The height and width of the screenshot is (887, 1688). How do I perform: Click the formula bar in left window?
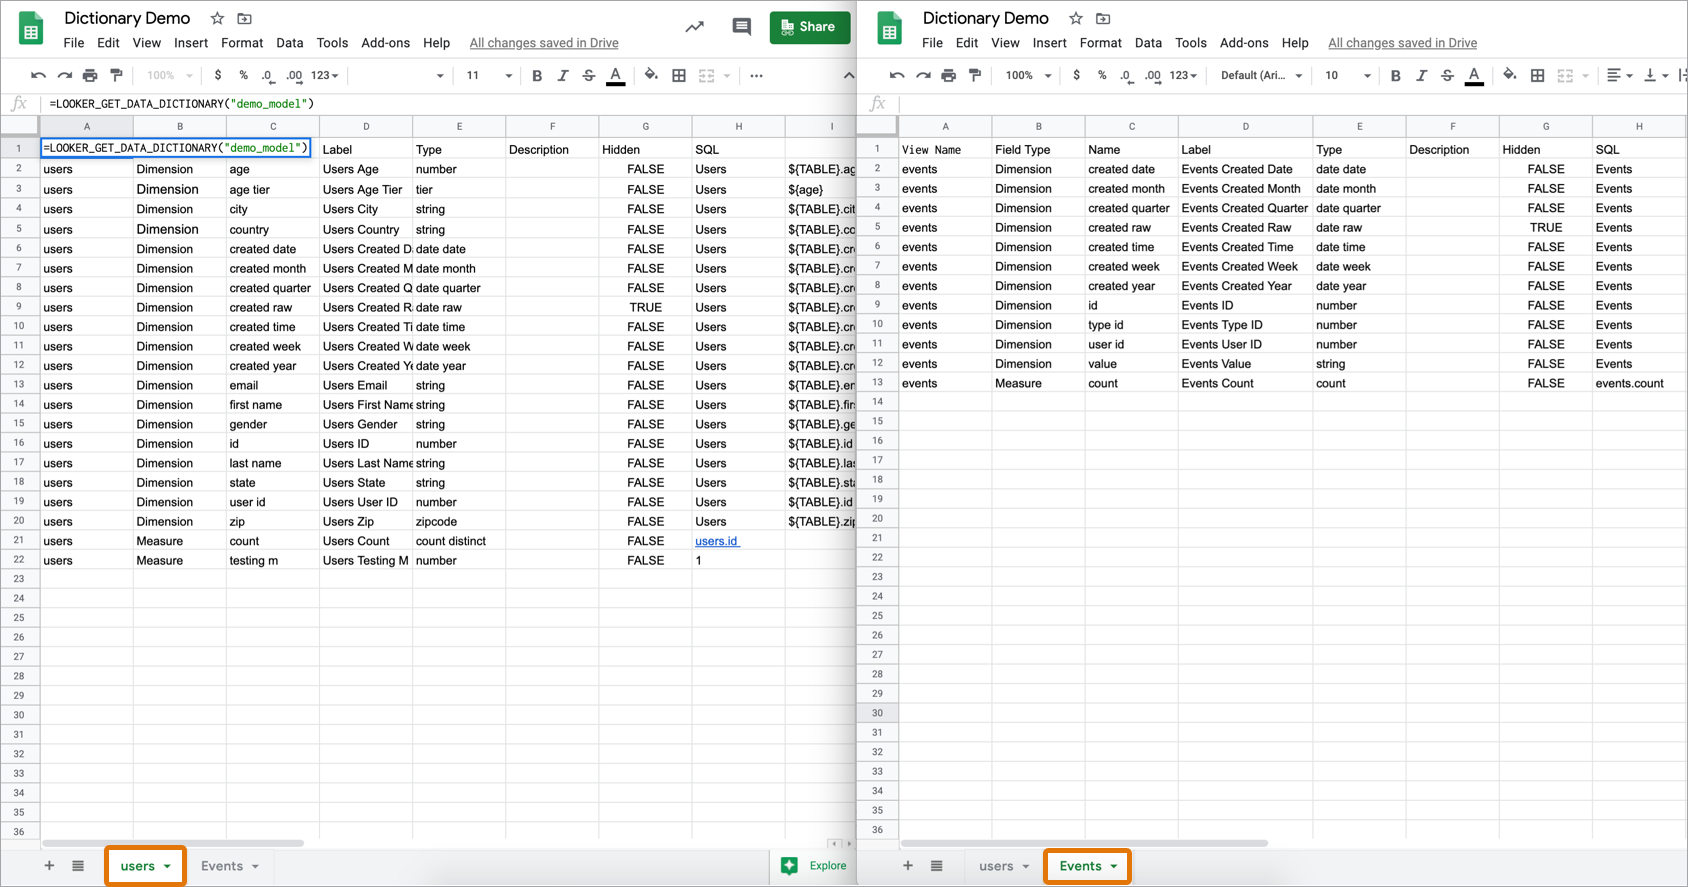coord(447,103)
